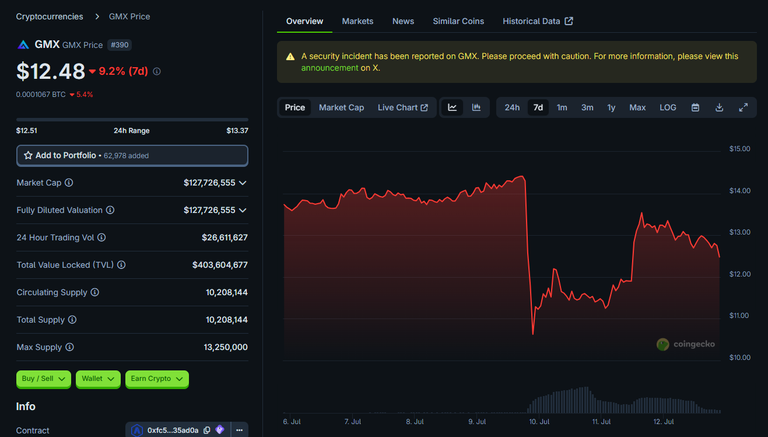Click the star icon in Add to Portfolio

tap(28, 155)
